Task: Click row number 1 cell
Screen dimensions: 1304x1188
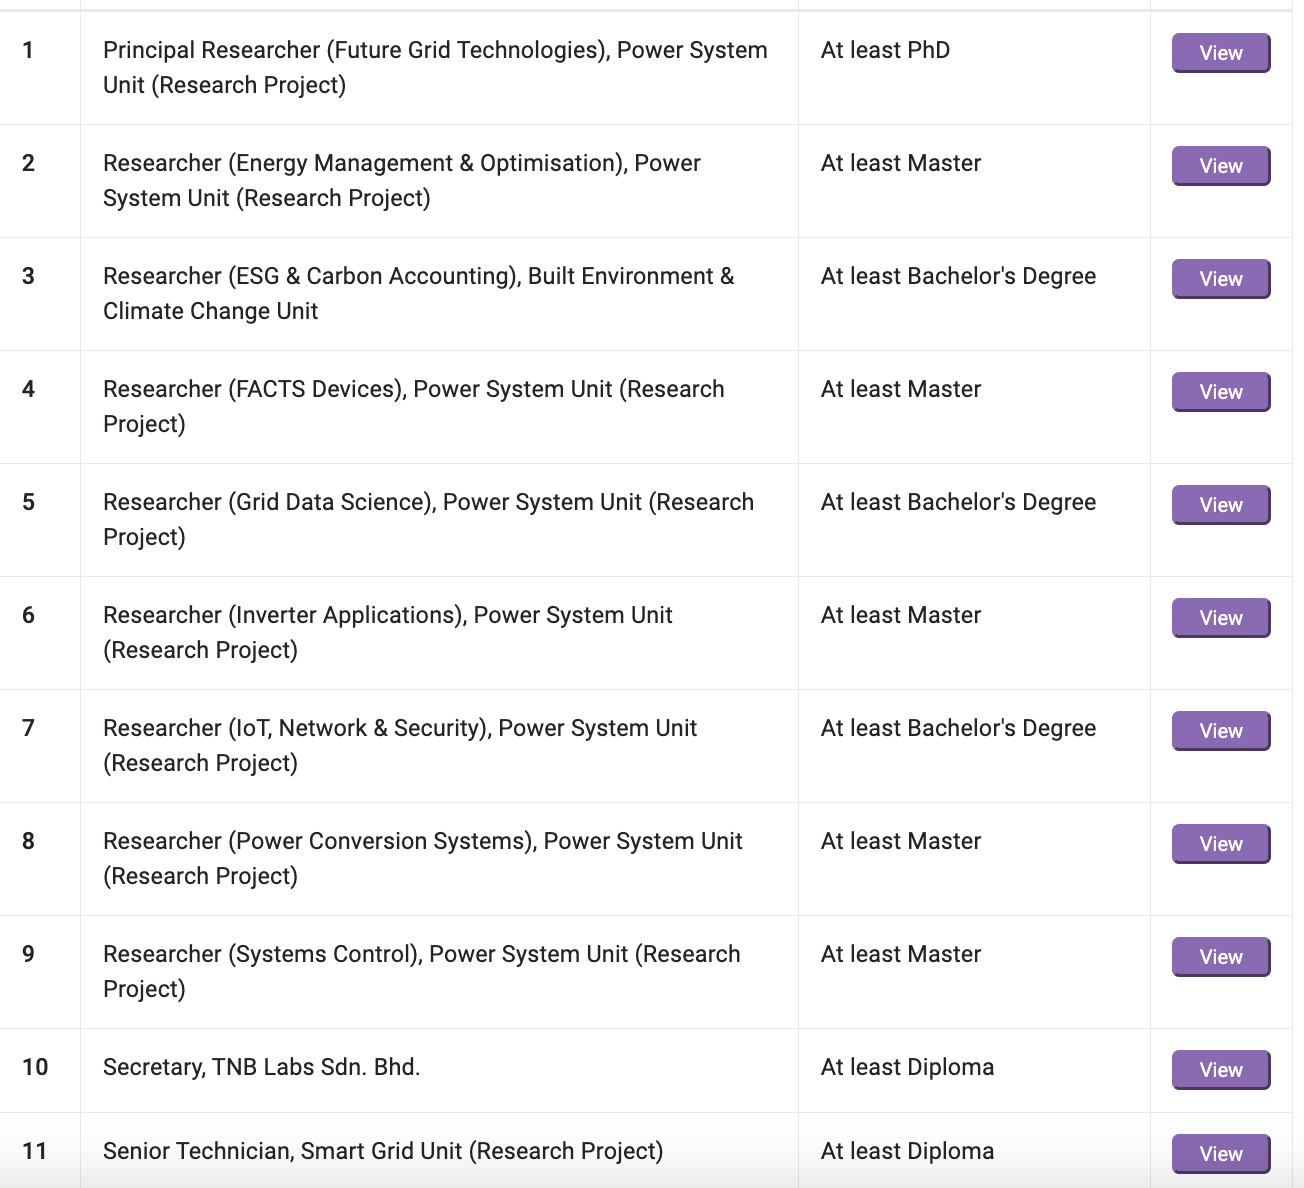Action: (x=28, y=50)
